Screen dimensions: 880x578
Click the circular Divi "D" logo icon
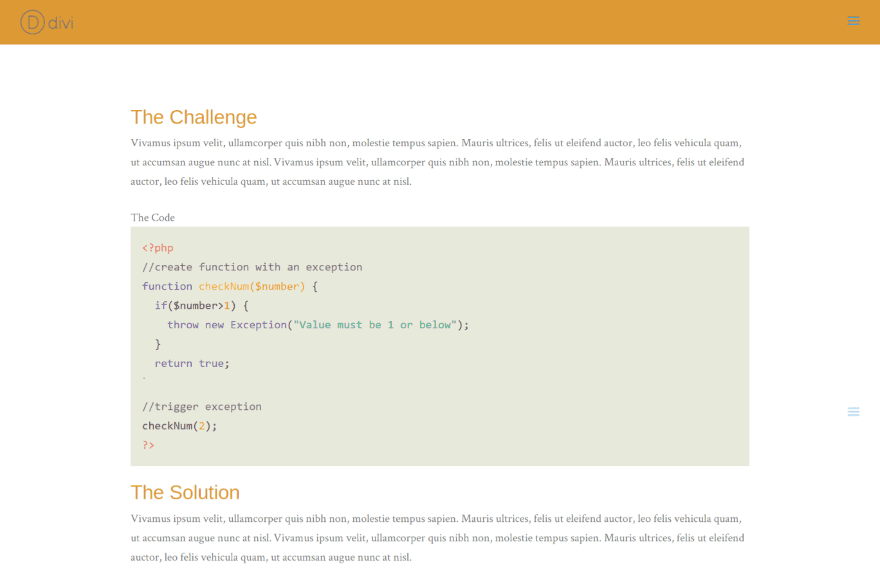tap(33, 22)
